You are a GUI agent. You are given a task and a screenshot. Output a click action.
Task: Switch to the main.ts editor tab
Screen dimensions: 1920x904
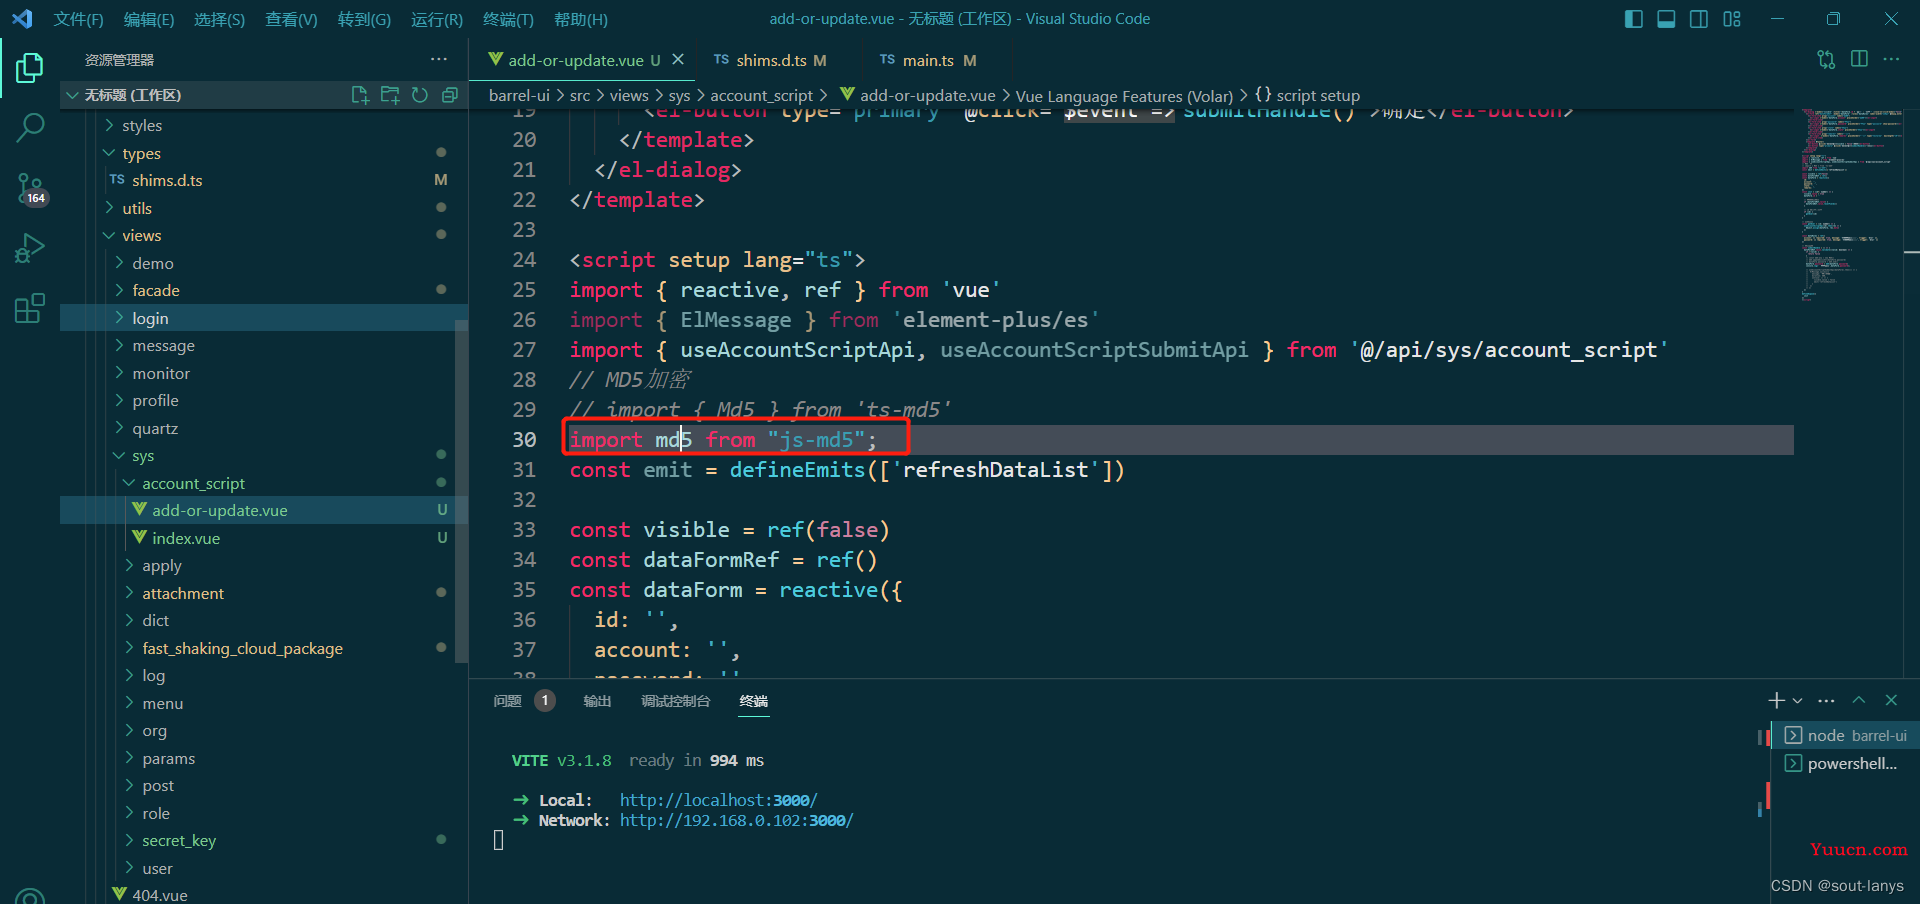928,60
